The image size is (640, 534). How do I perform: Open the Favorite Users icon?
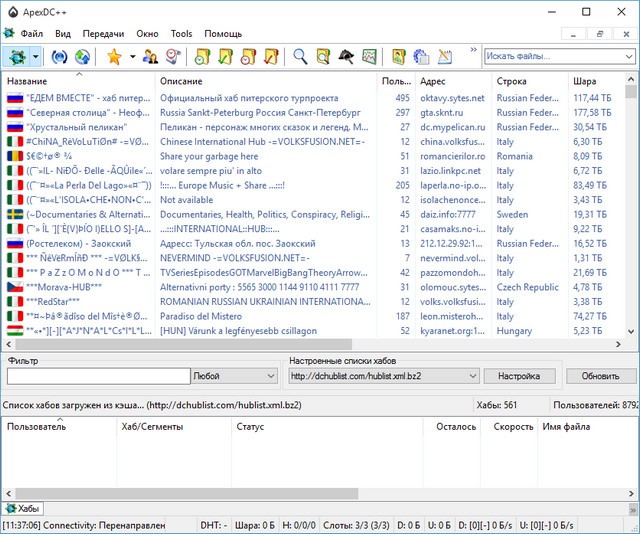tap(151, 57)
